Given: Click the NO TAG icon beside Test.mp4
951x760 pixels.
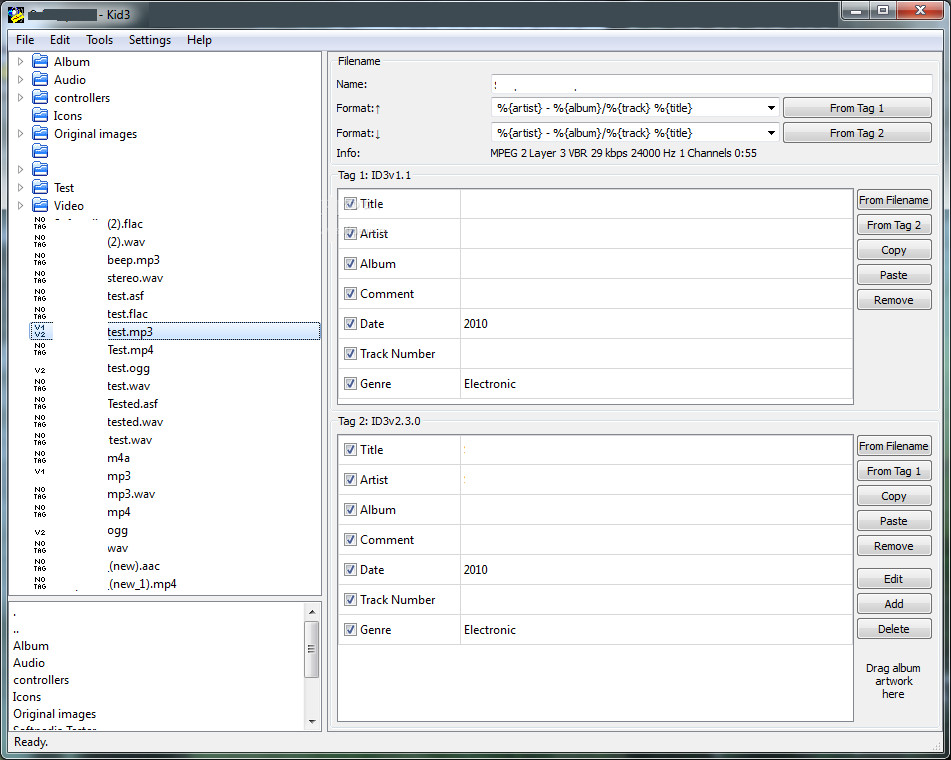Looking at the screenshot, I should click(x=40, y=349).
